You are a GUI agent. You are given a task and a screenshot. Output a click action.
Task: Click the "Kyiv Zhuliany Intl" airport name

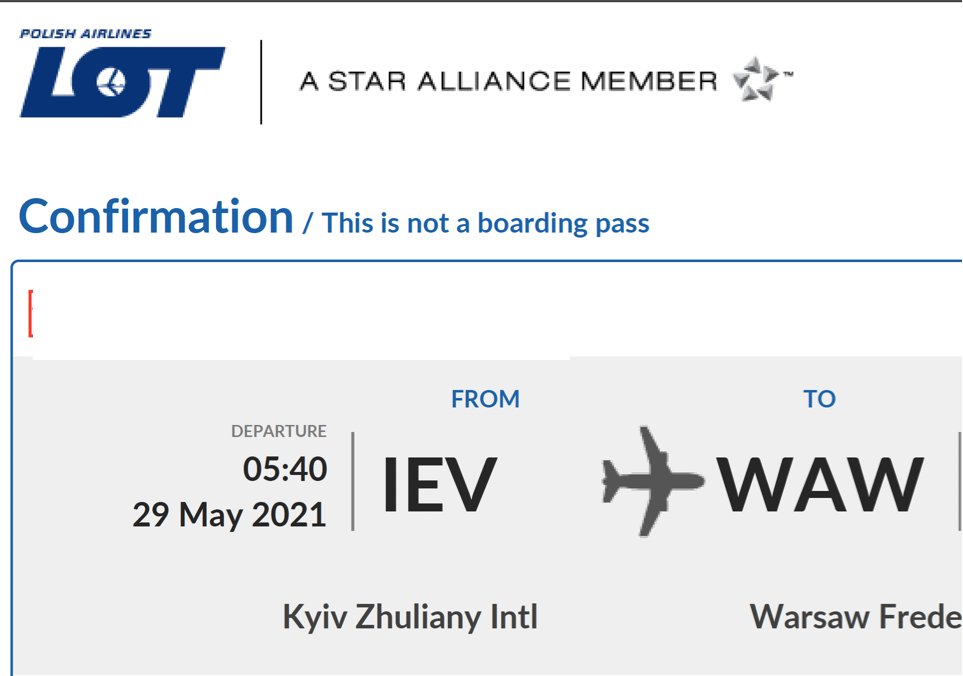click(x=410, y=617)
